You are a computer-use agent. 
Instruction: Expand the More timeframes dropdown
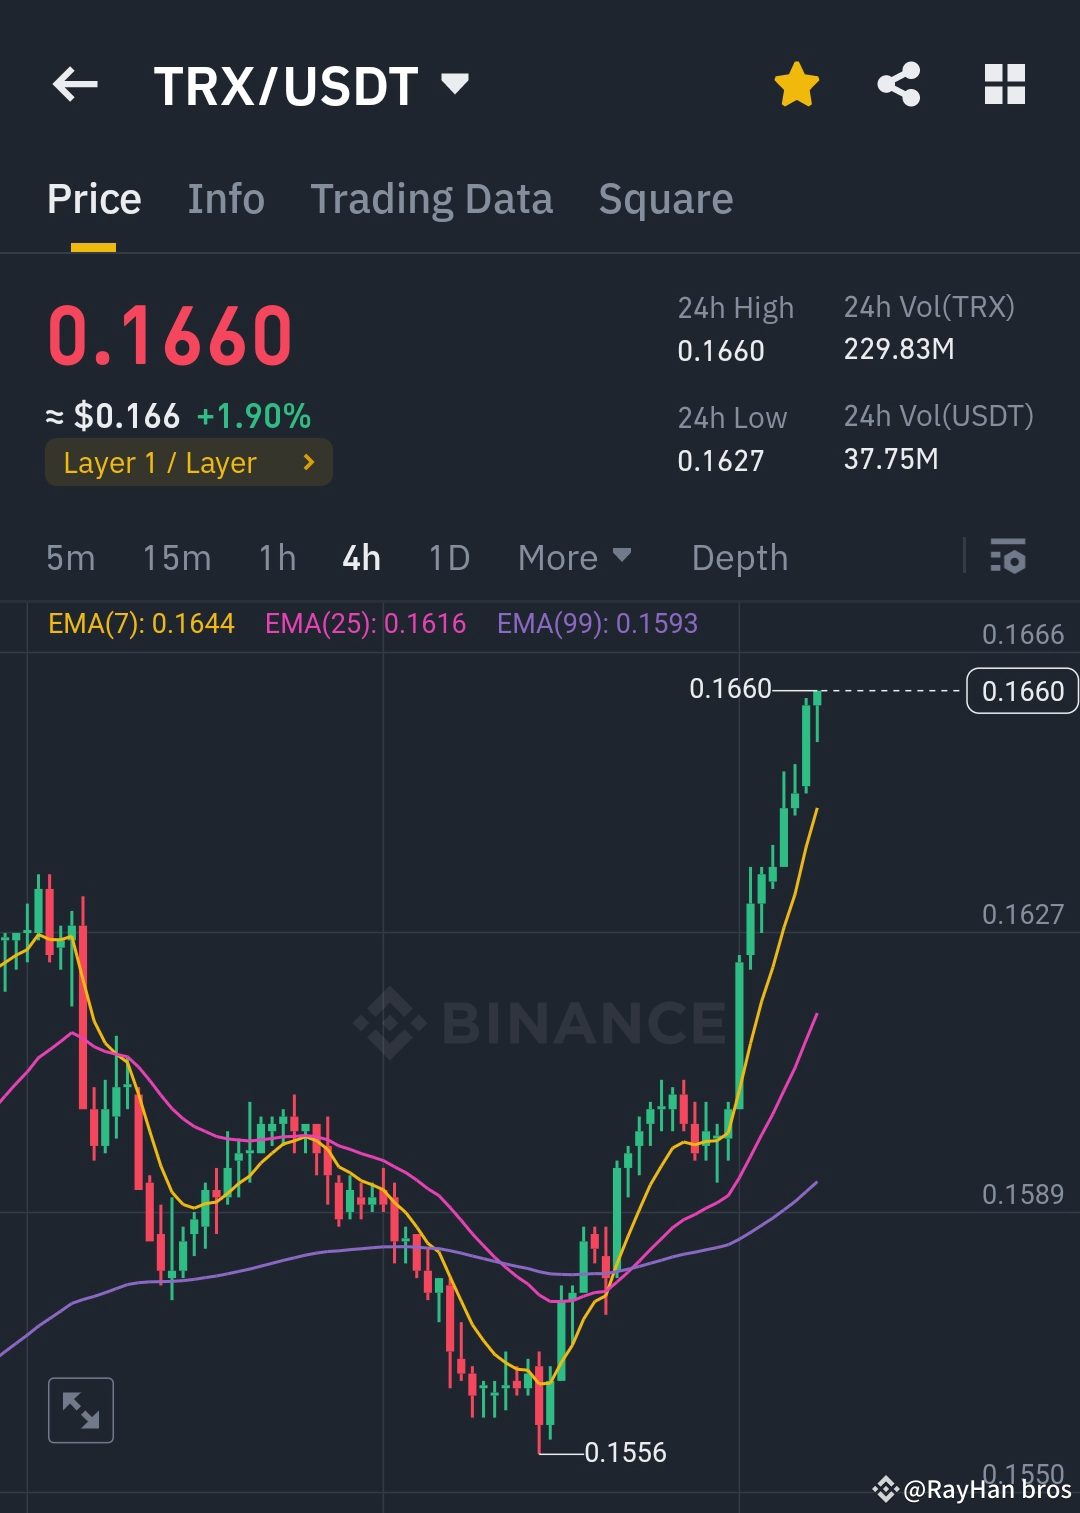(575, 558)
